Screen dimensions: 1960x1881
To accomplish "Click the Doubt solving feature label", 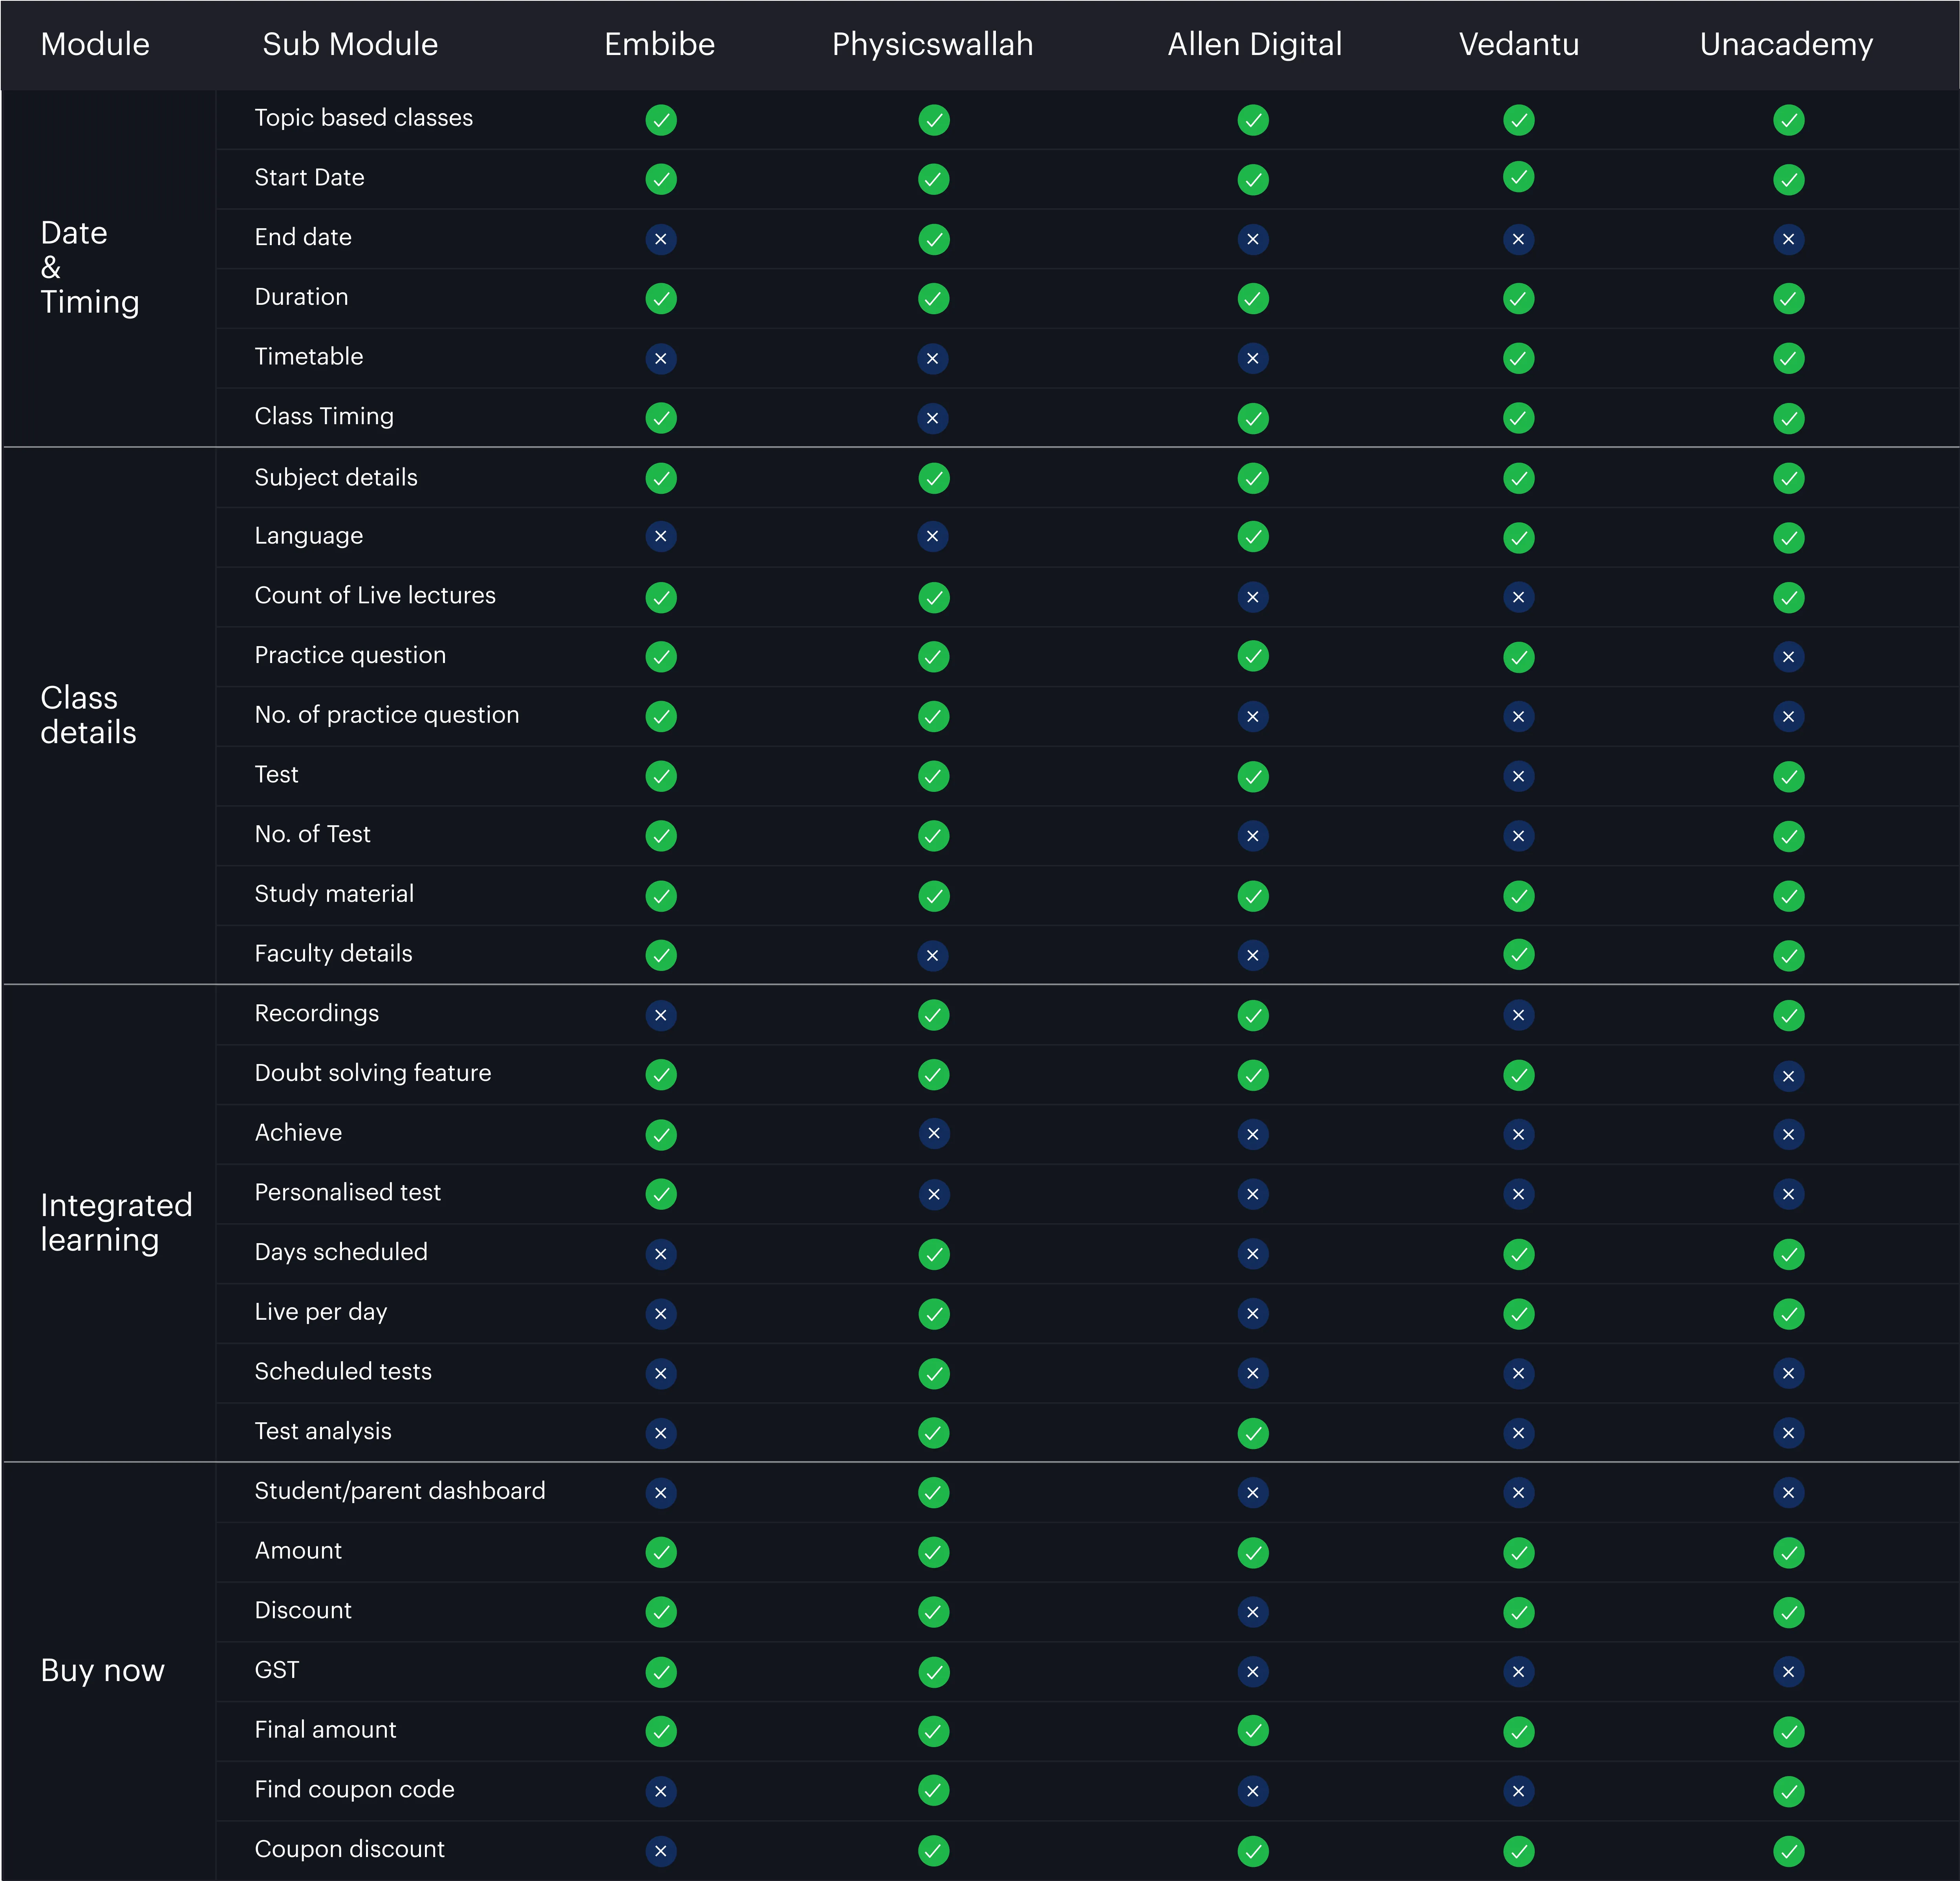I will point(373,1073).
